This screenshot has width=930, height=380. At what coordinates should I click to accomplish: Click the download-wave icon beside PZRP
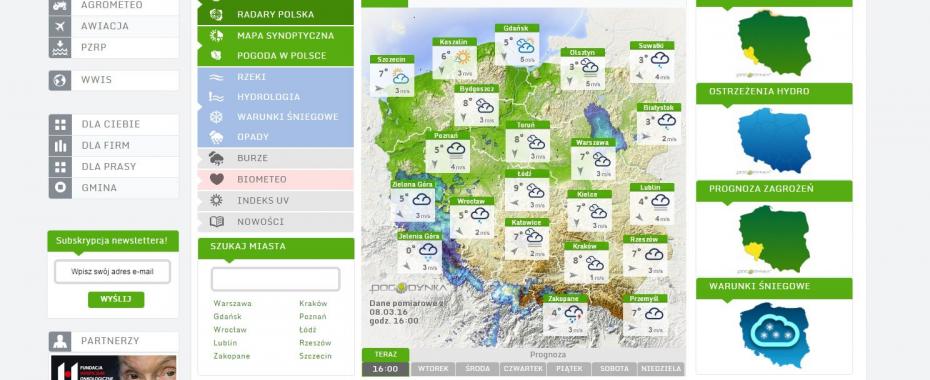pos(60,47)
